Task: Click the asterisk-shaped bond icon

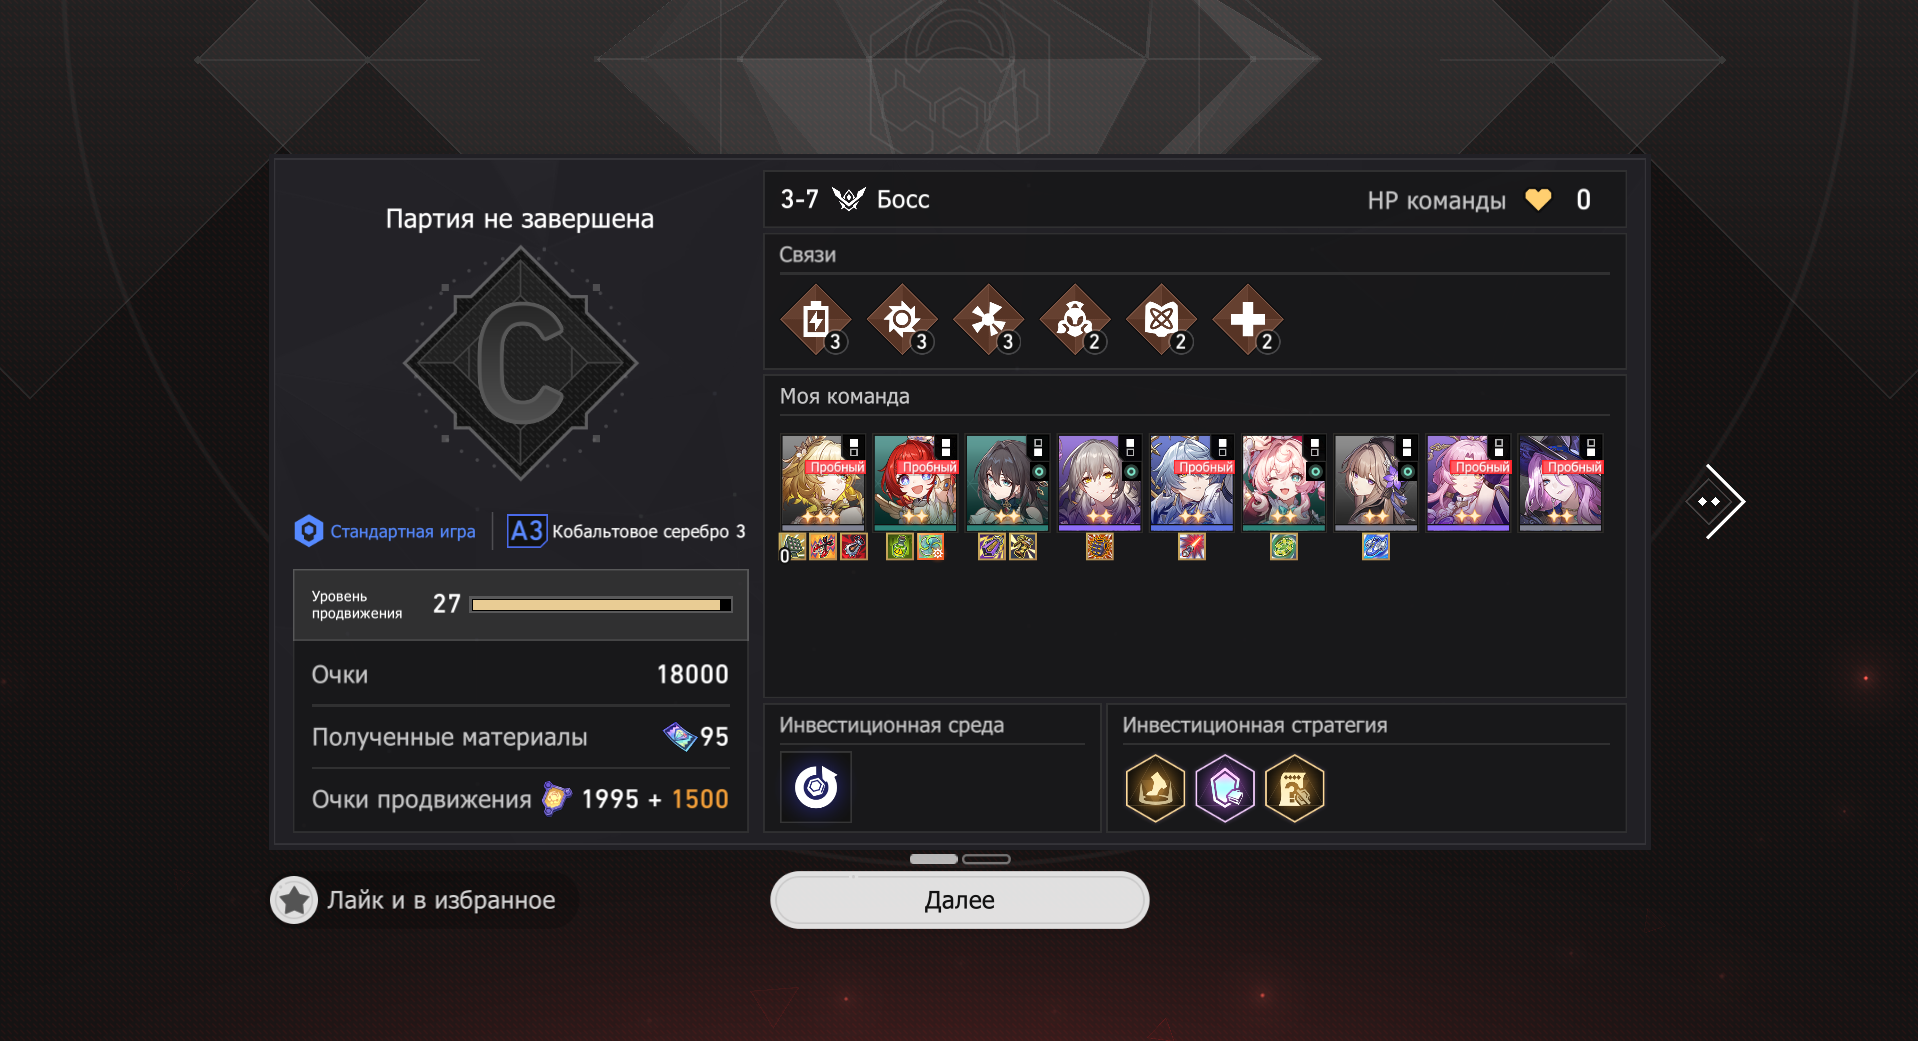Action: (988, 320)
